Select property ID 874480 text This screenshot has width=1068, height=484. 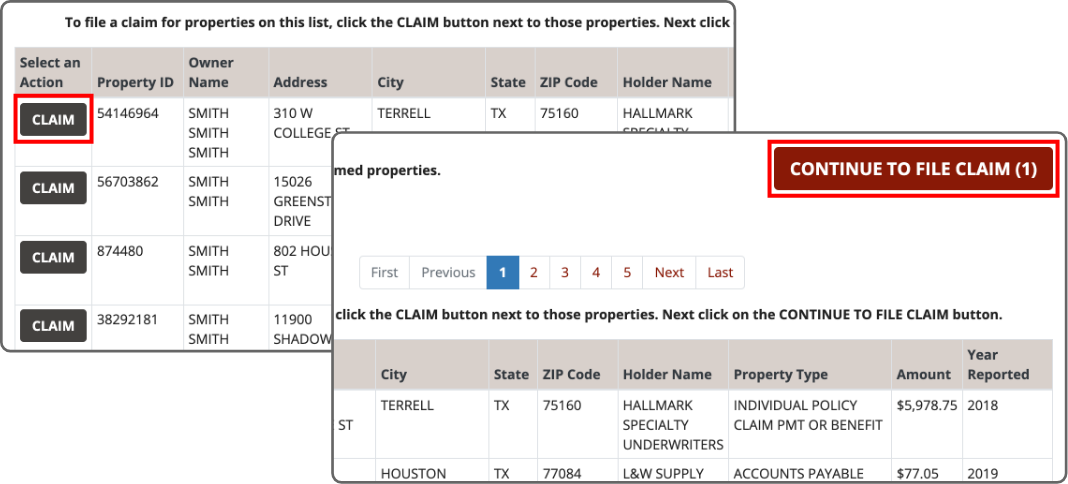click(120, 251)
